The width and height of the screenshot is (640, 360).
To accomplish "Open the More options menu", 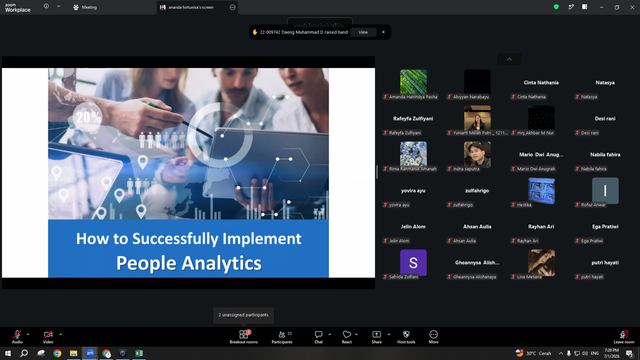I will tap(433, 337).
